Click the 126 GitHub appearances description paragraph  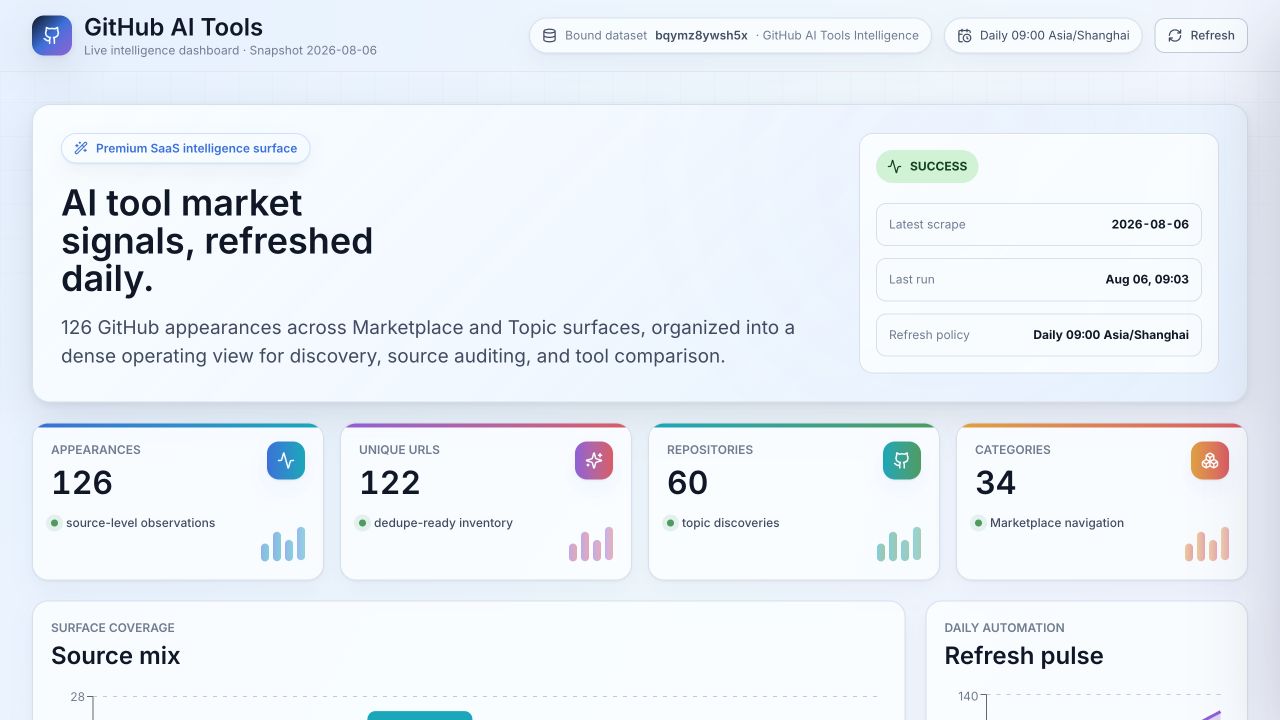coord(428,342)
